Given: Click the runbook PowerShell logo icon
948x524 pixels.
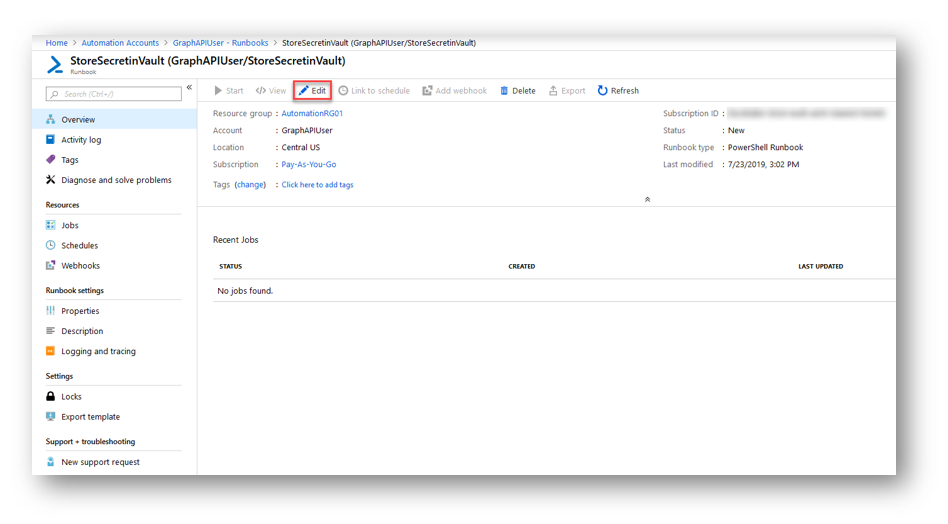Looking at the screenshot, I should point(55,64).
